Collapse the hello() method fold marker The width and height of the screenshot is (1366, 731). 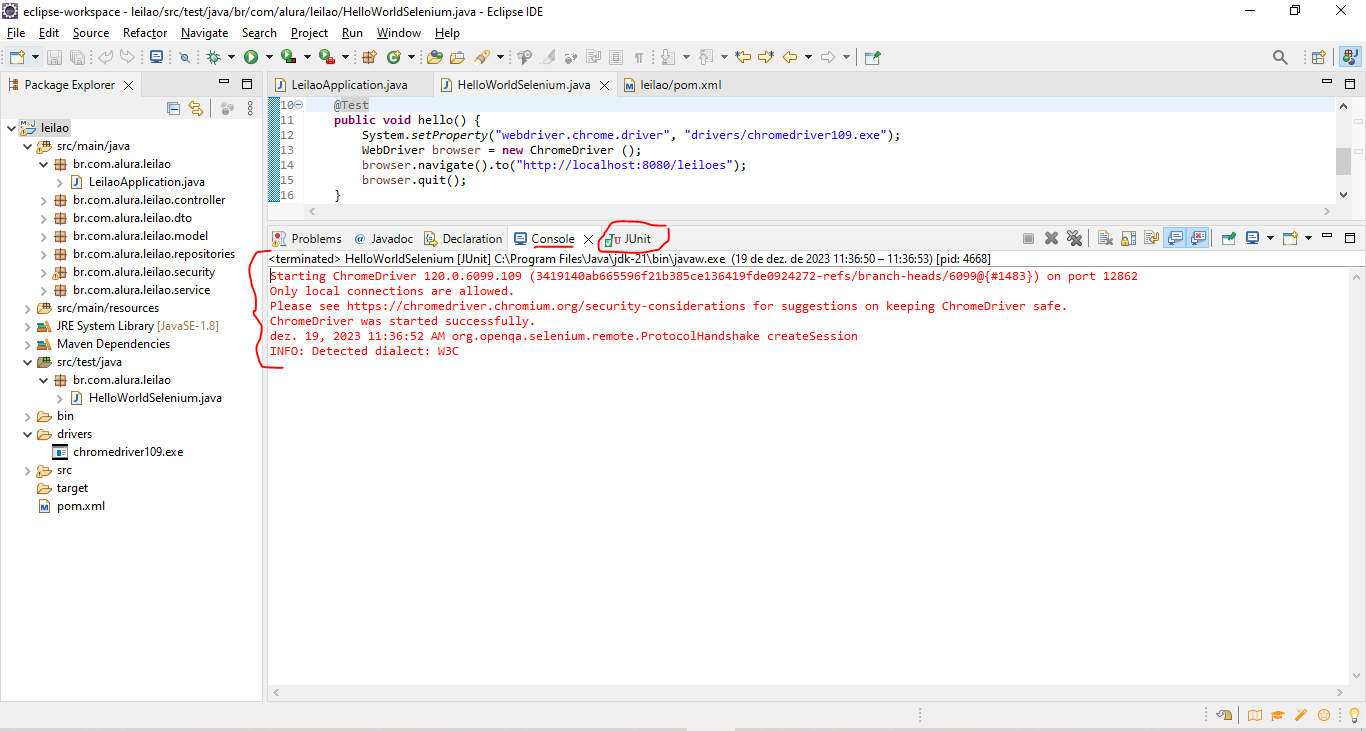click(x=299, y=105)
